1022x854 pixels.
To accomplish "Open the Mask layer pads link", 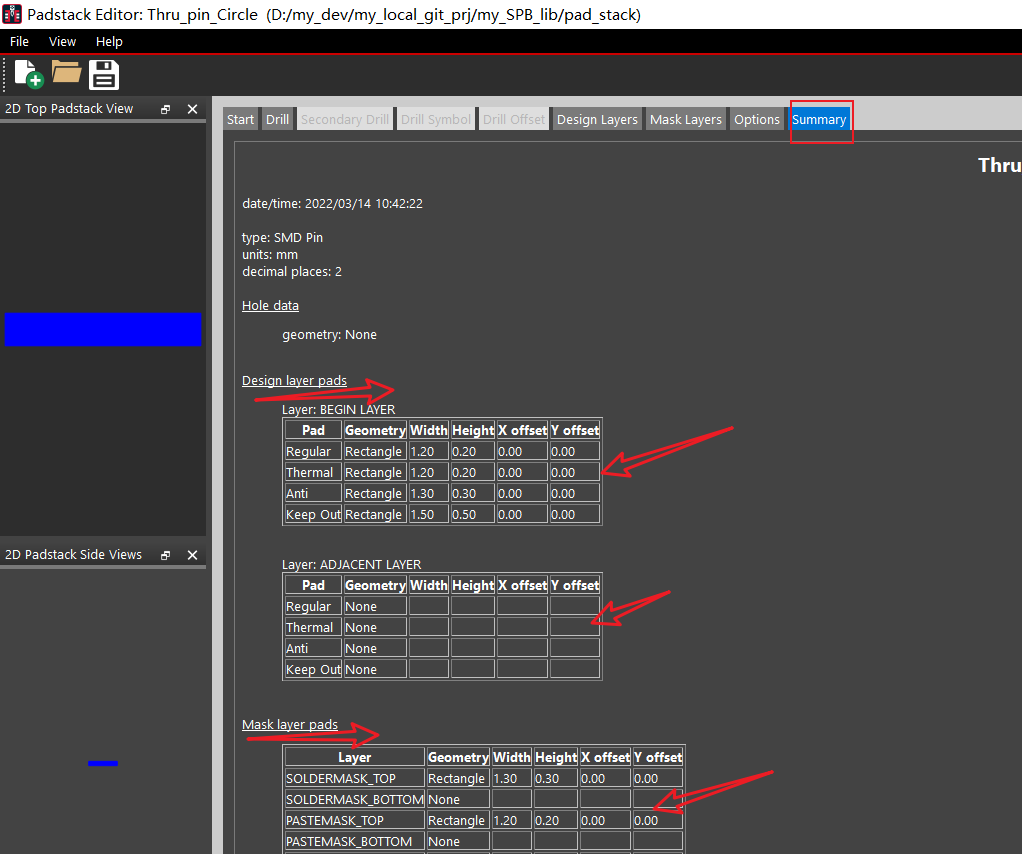I will 290,724.
